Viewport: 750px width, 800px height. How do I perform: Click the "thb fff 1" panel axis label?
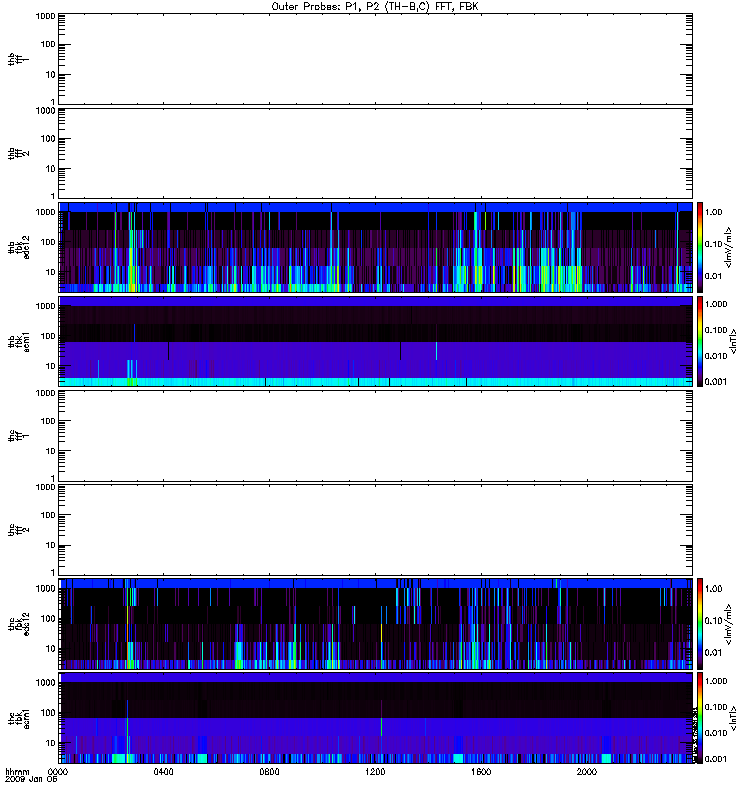click(18, 59)
